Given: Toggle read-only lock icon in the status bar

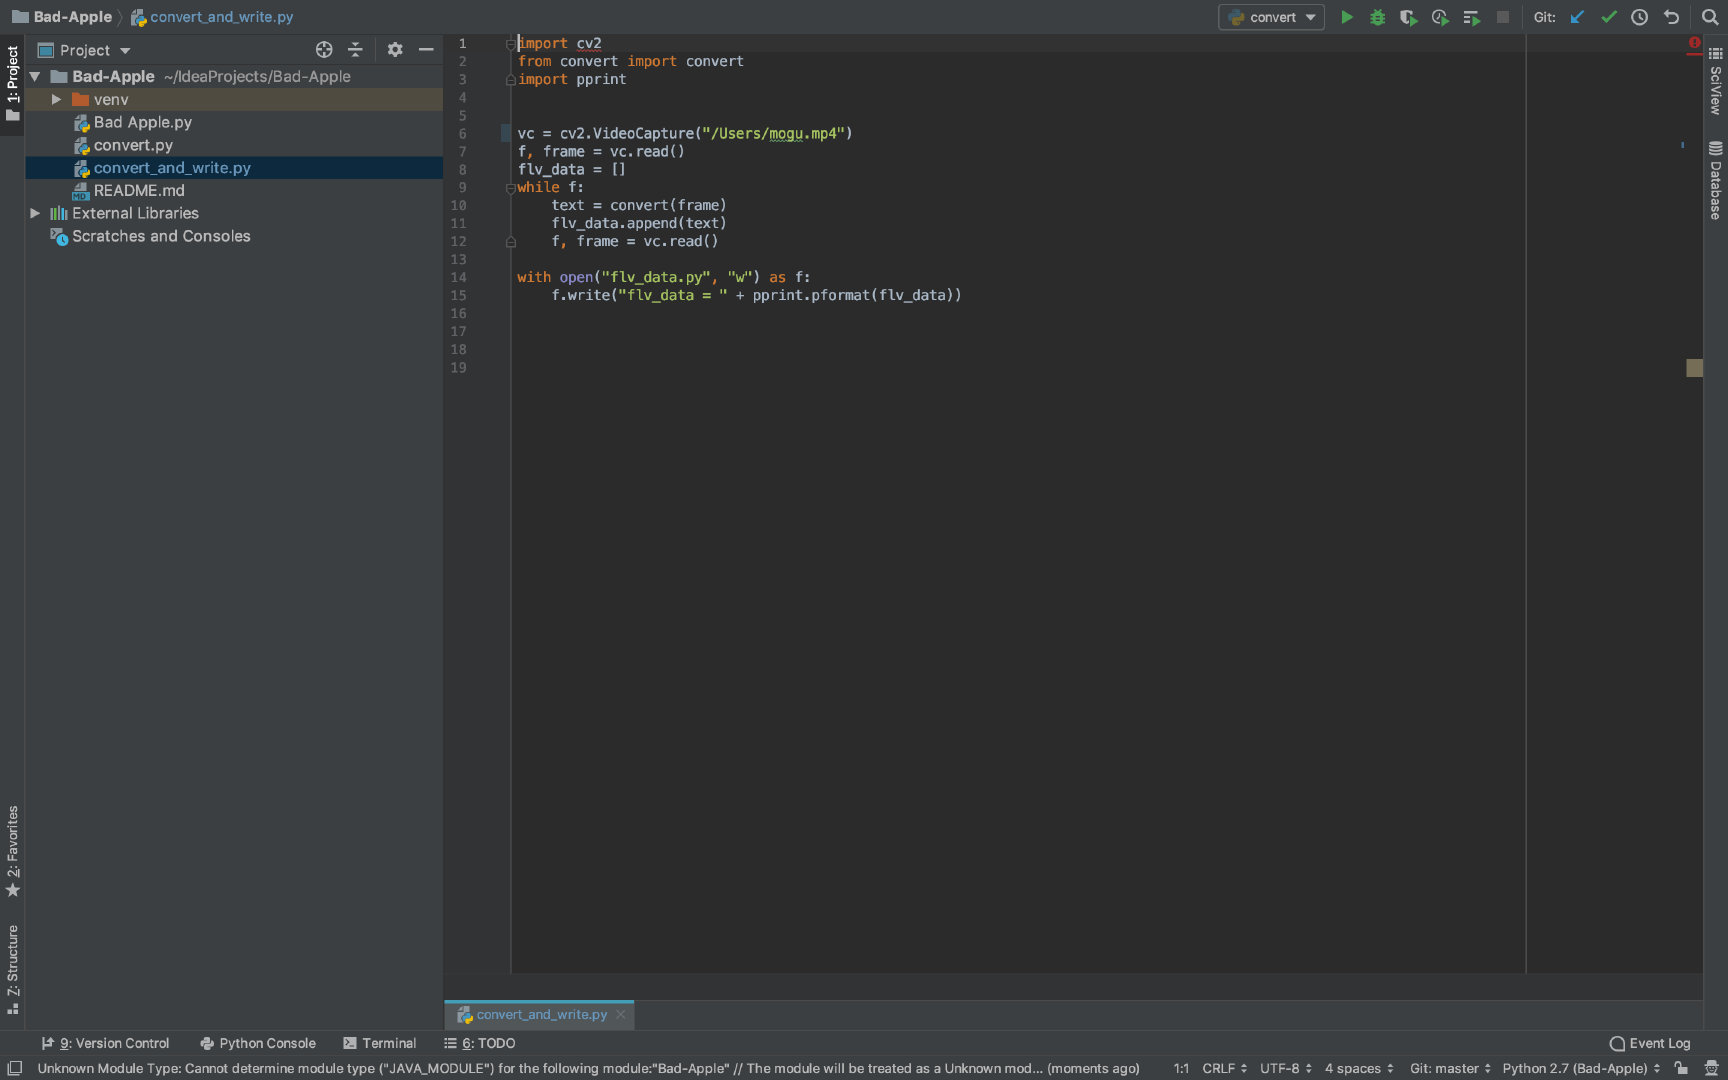Looking at the screenshot, I should pos(1681,1068).
